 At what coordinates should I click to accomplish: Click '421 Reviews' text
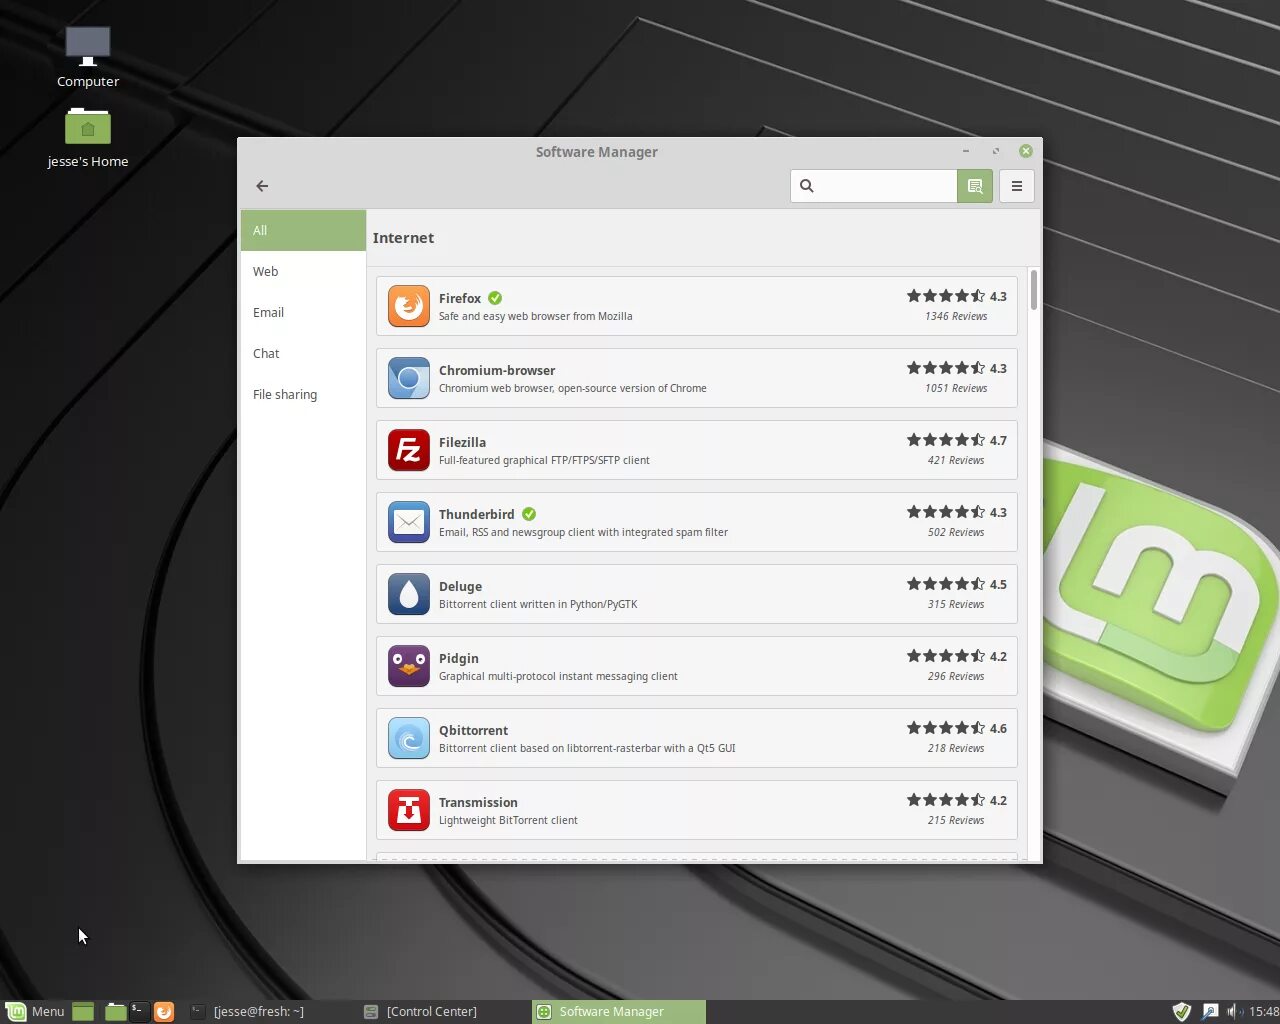coord(956,460)
